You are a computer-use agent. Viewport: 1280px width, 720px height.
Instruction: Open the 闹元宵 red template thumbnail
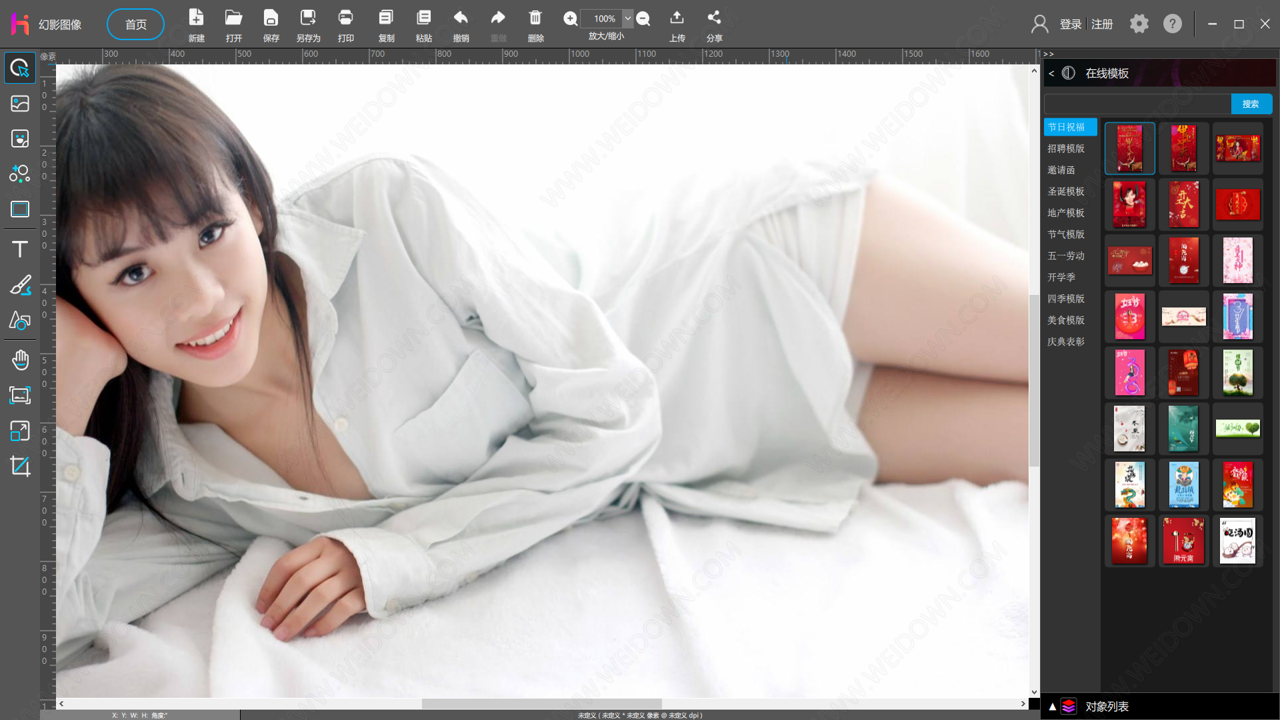1184,541
